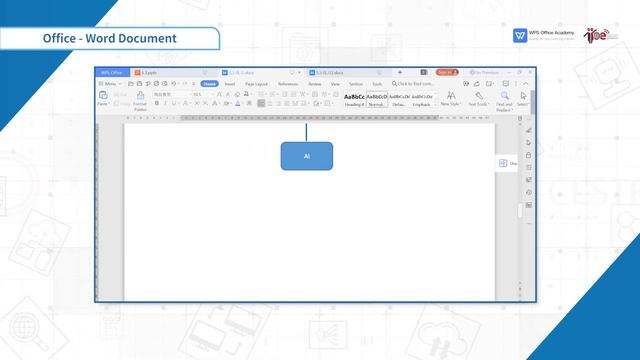Click the command search box
640x360 pixels.
point(413,84)
